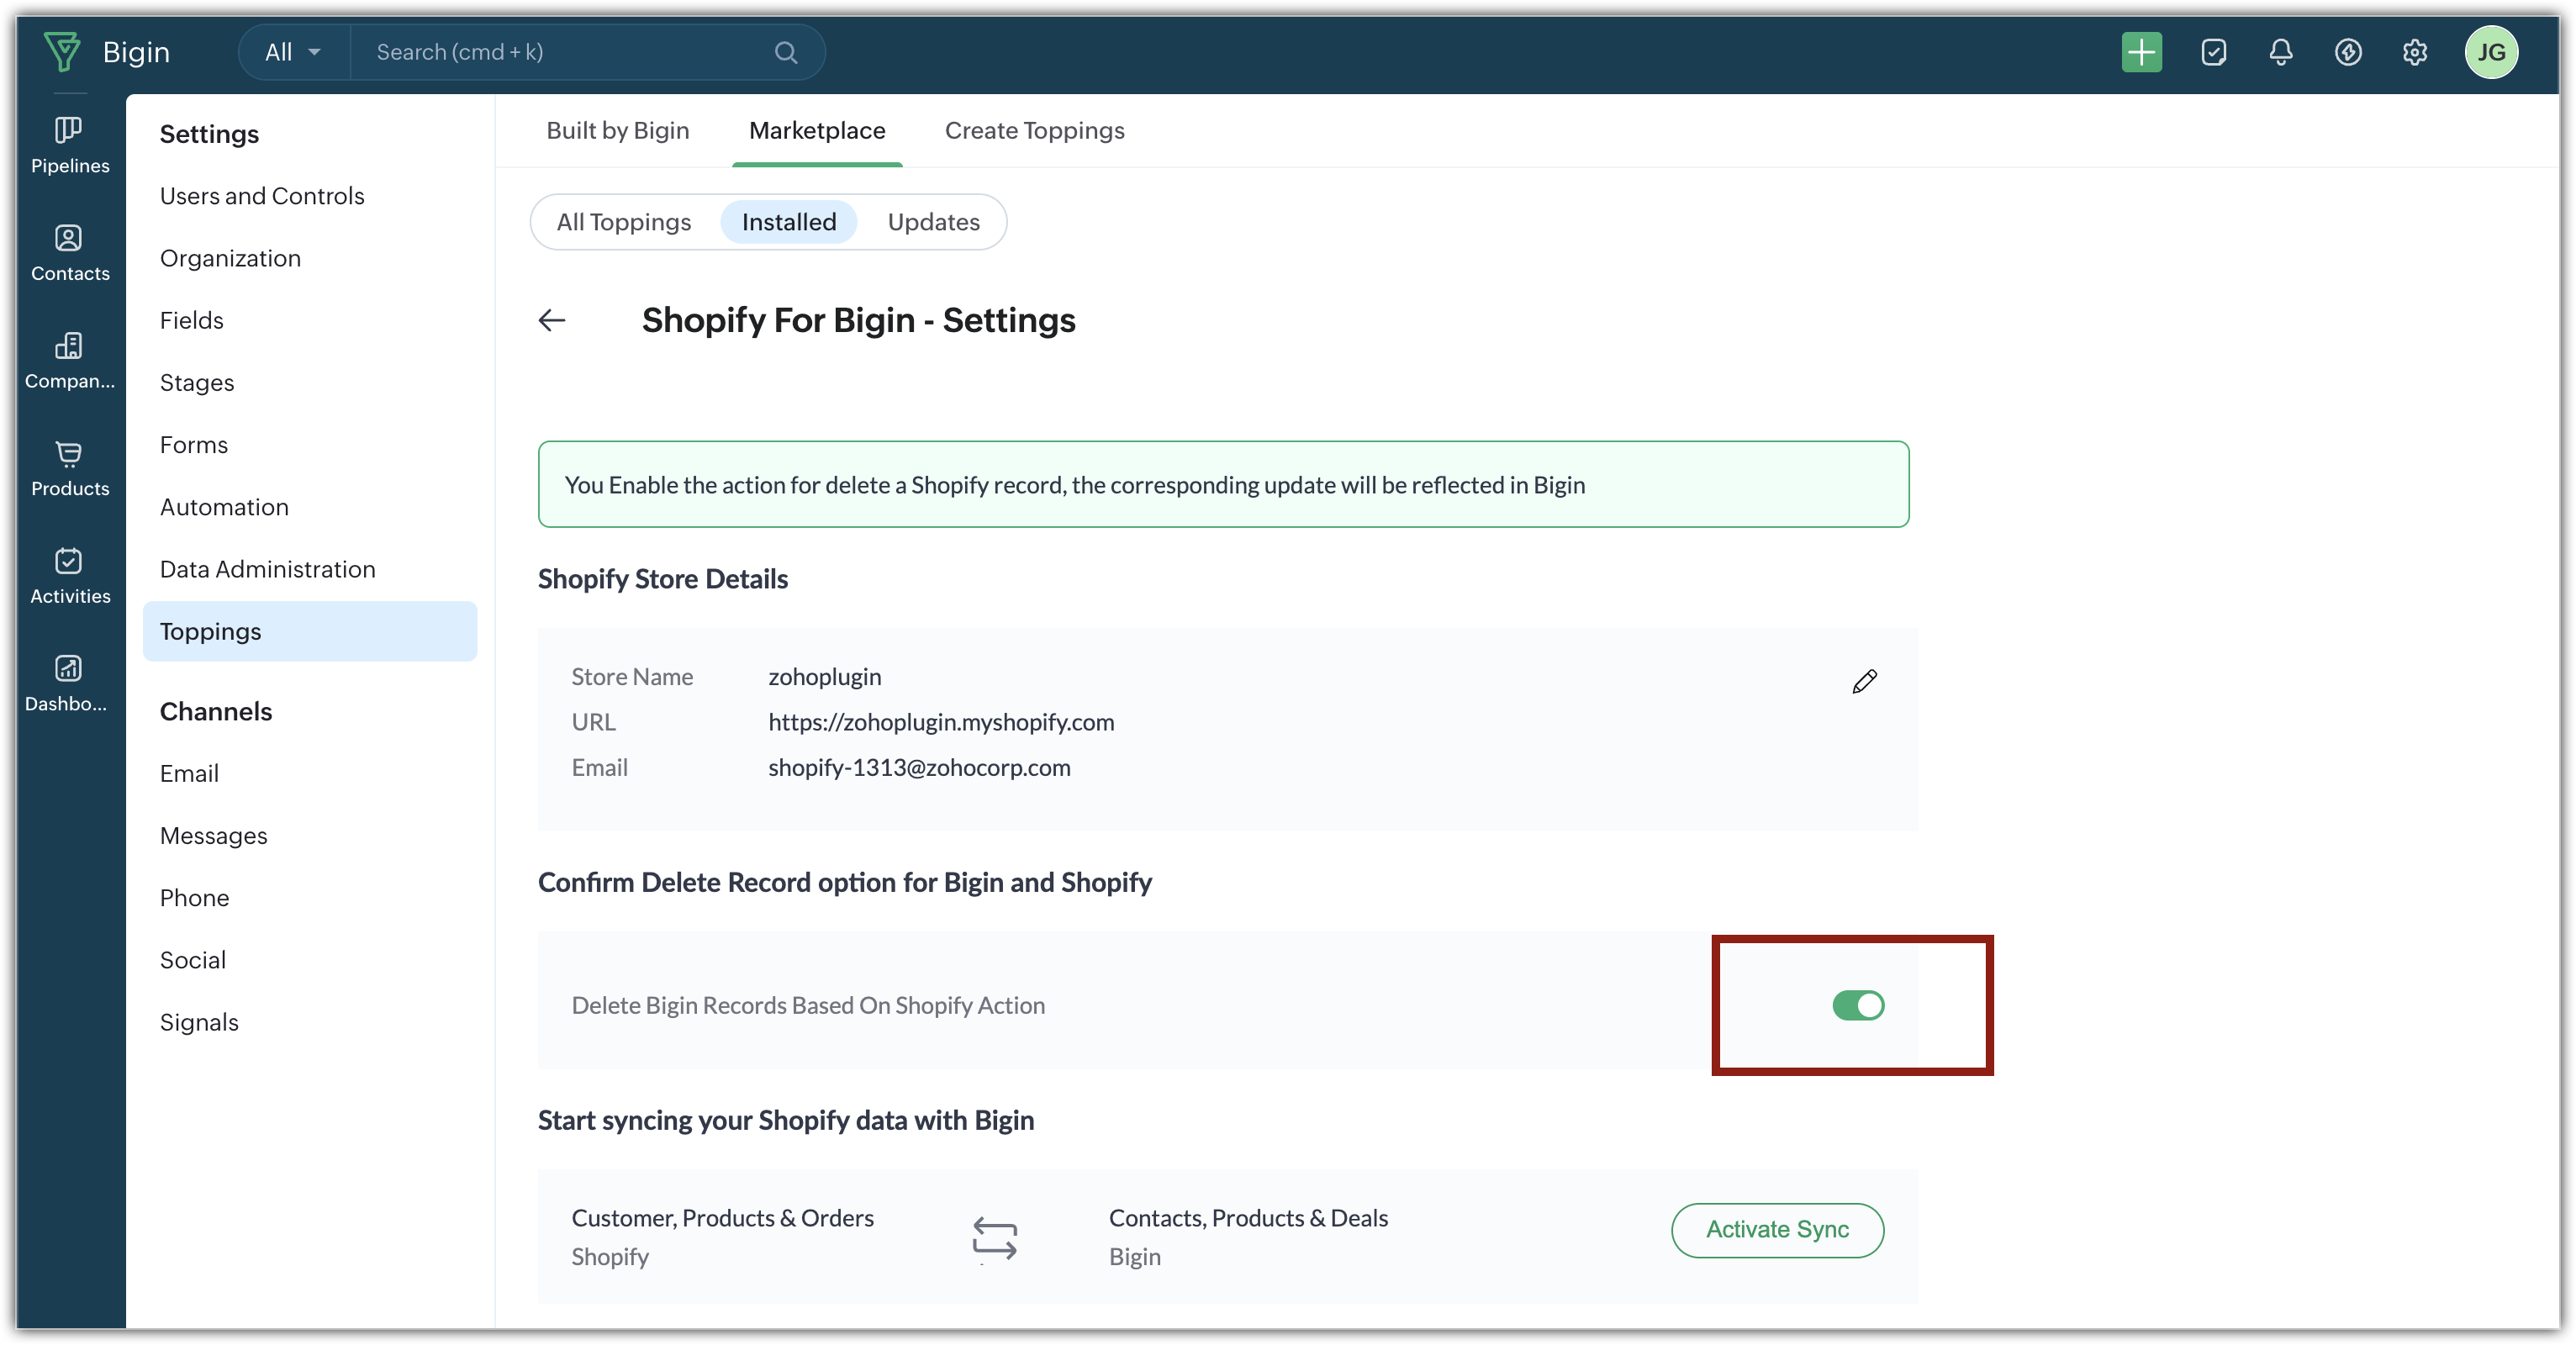Click the green plus create button
This screenshot has height=1345, width=2576.
click(2141, 52)
